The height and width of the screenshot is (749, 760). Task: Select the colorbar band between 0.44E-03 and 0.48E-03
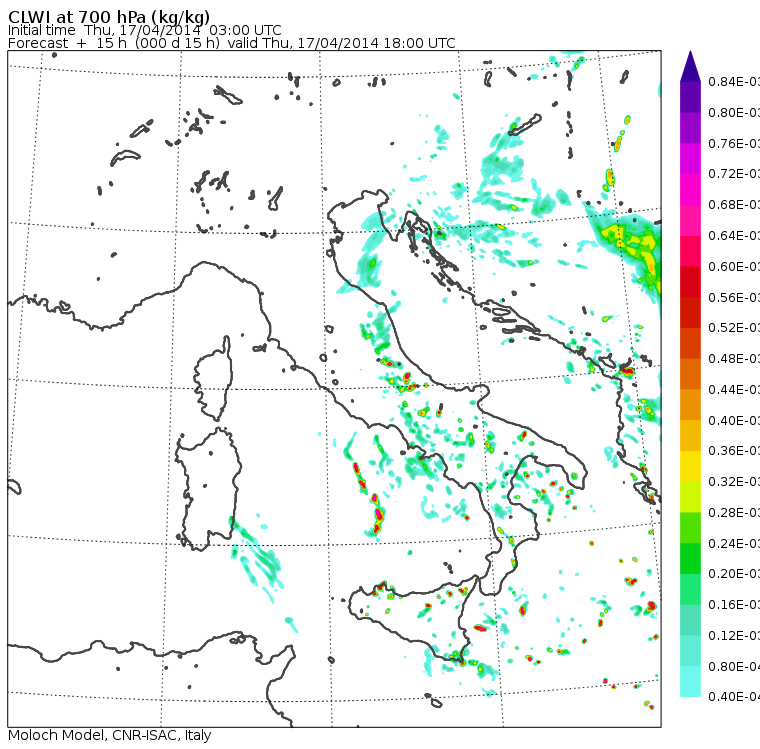click(690, 374)
